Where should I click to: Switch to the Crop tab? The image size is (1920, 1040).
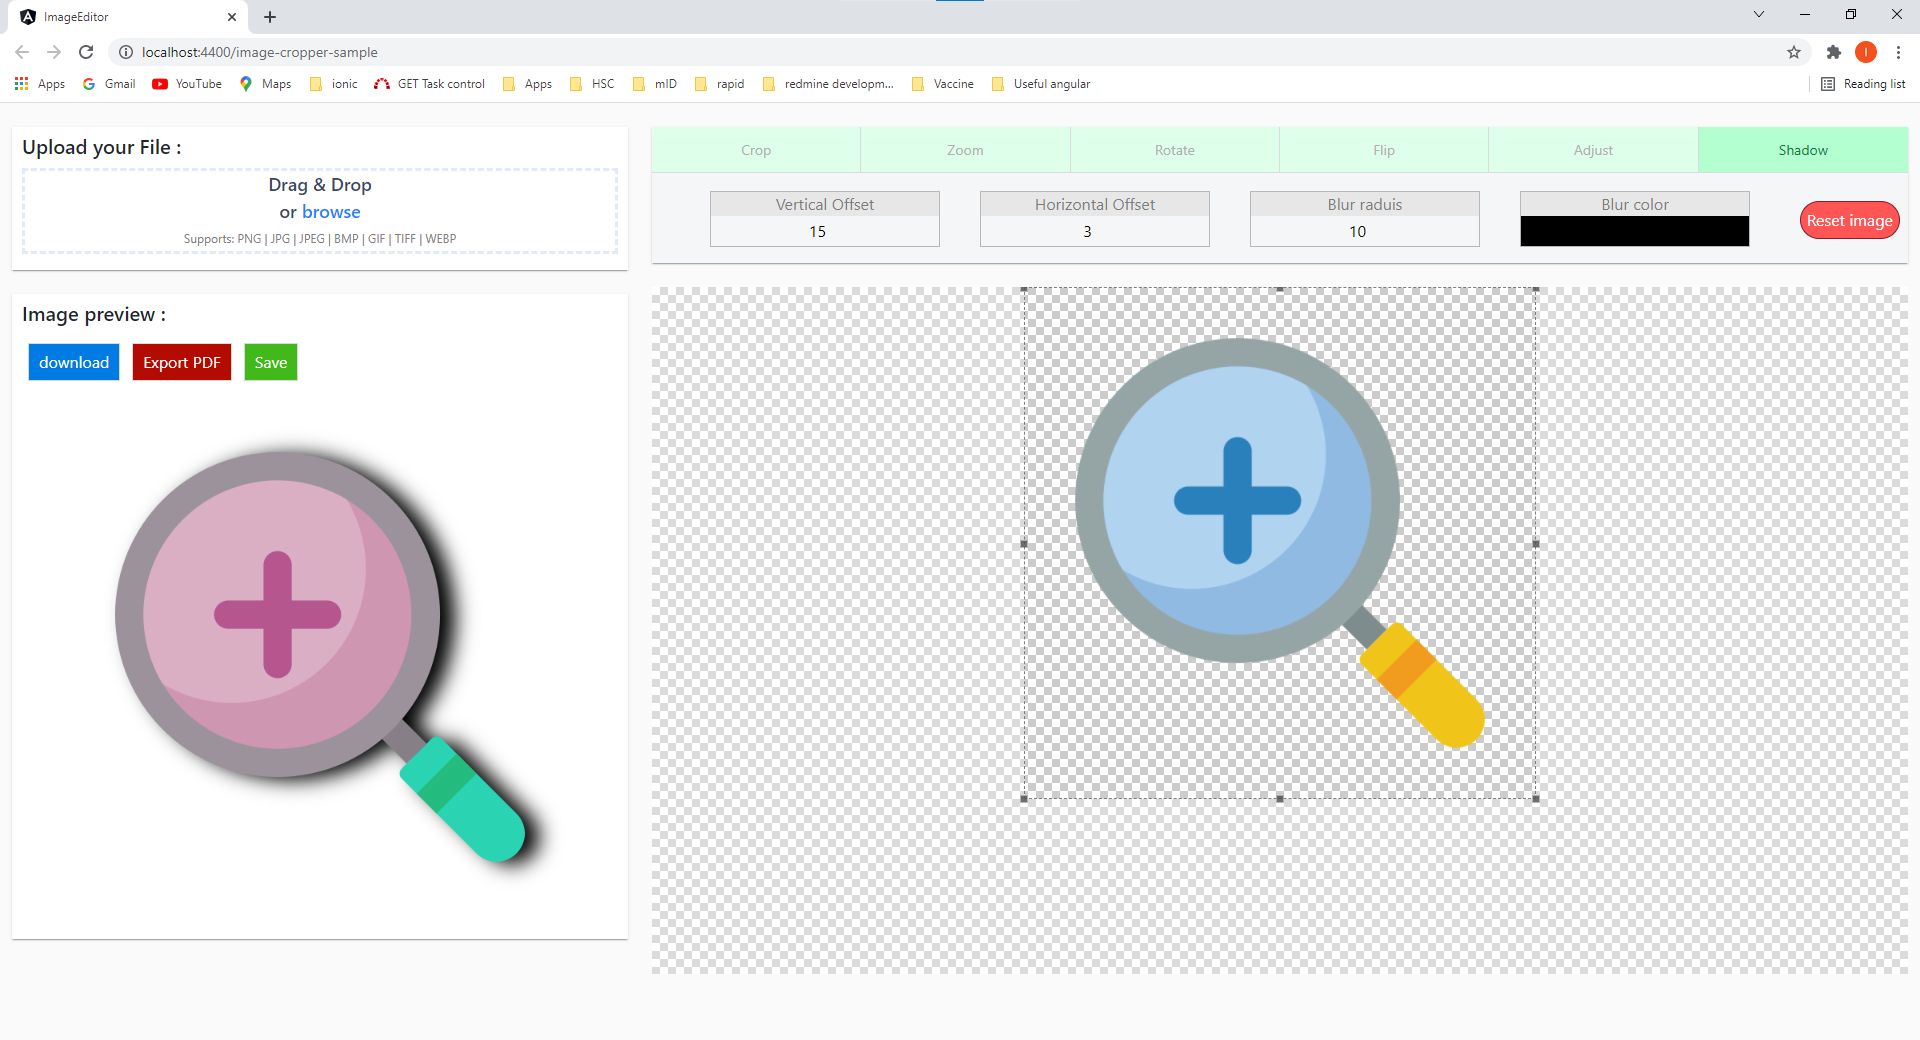(x=756, y=150)
